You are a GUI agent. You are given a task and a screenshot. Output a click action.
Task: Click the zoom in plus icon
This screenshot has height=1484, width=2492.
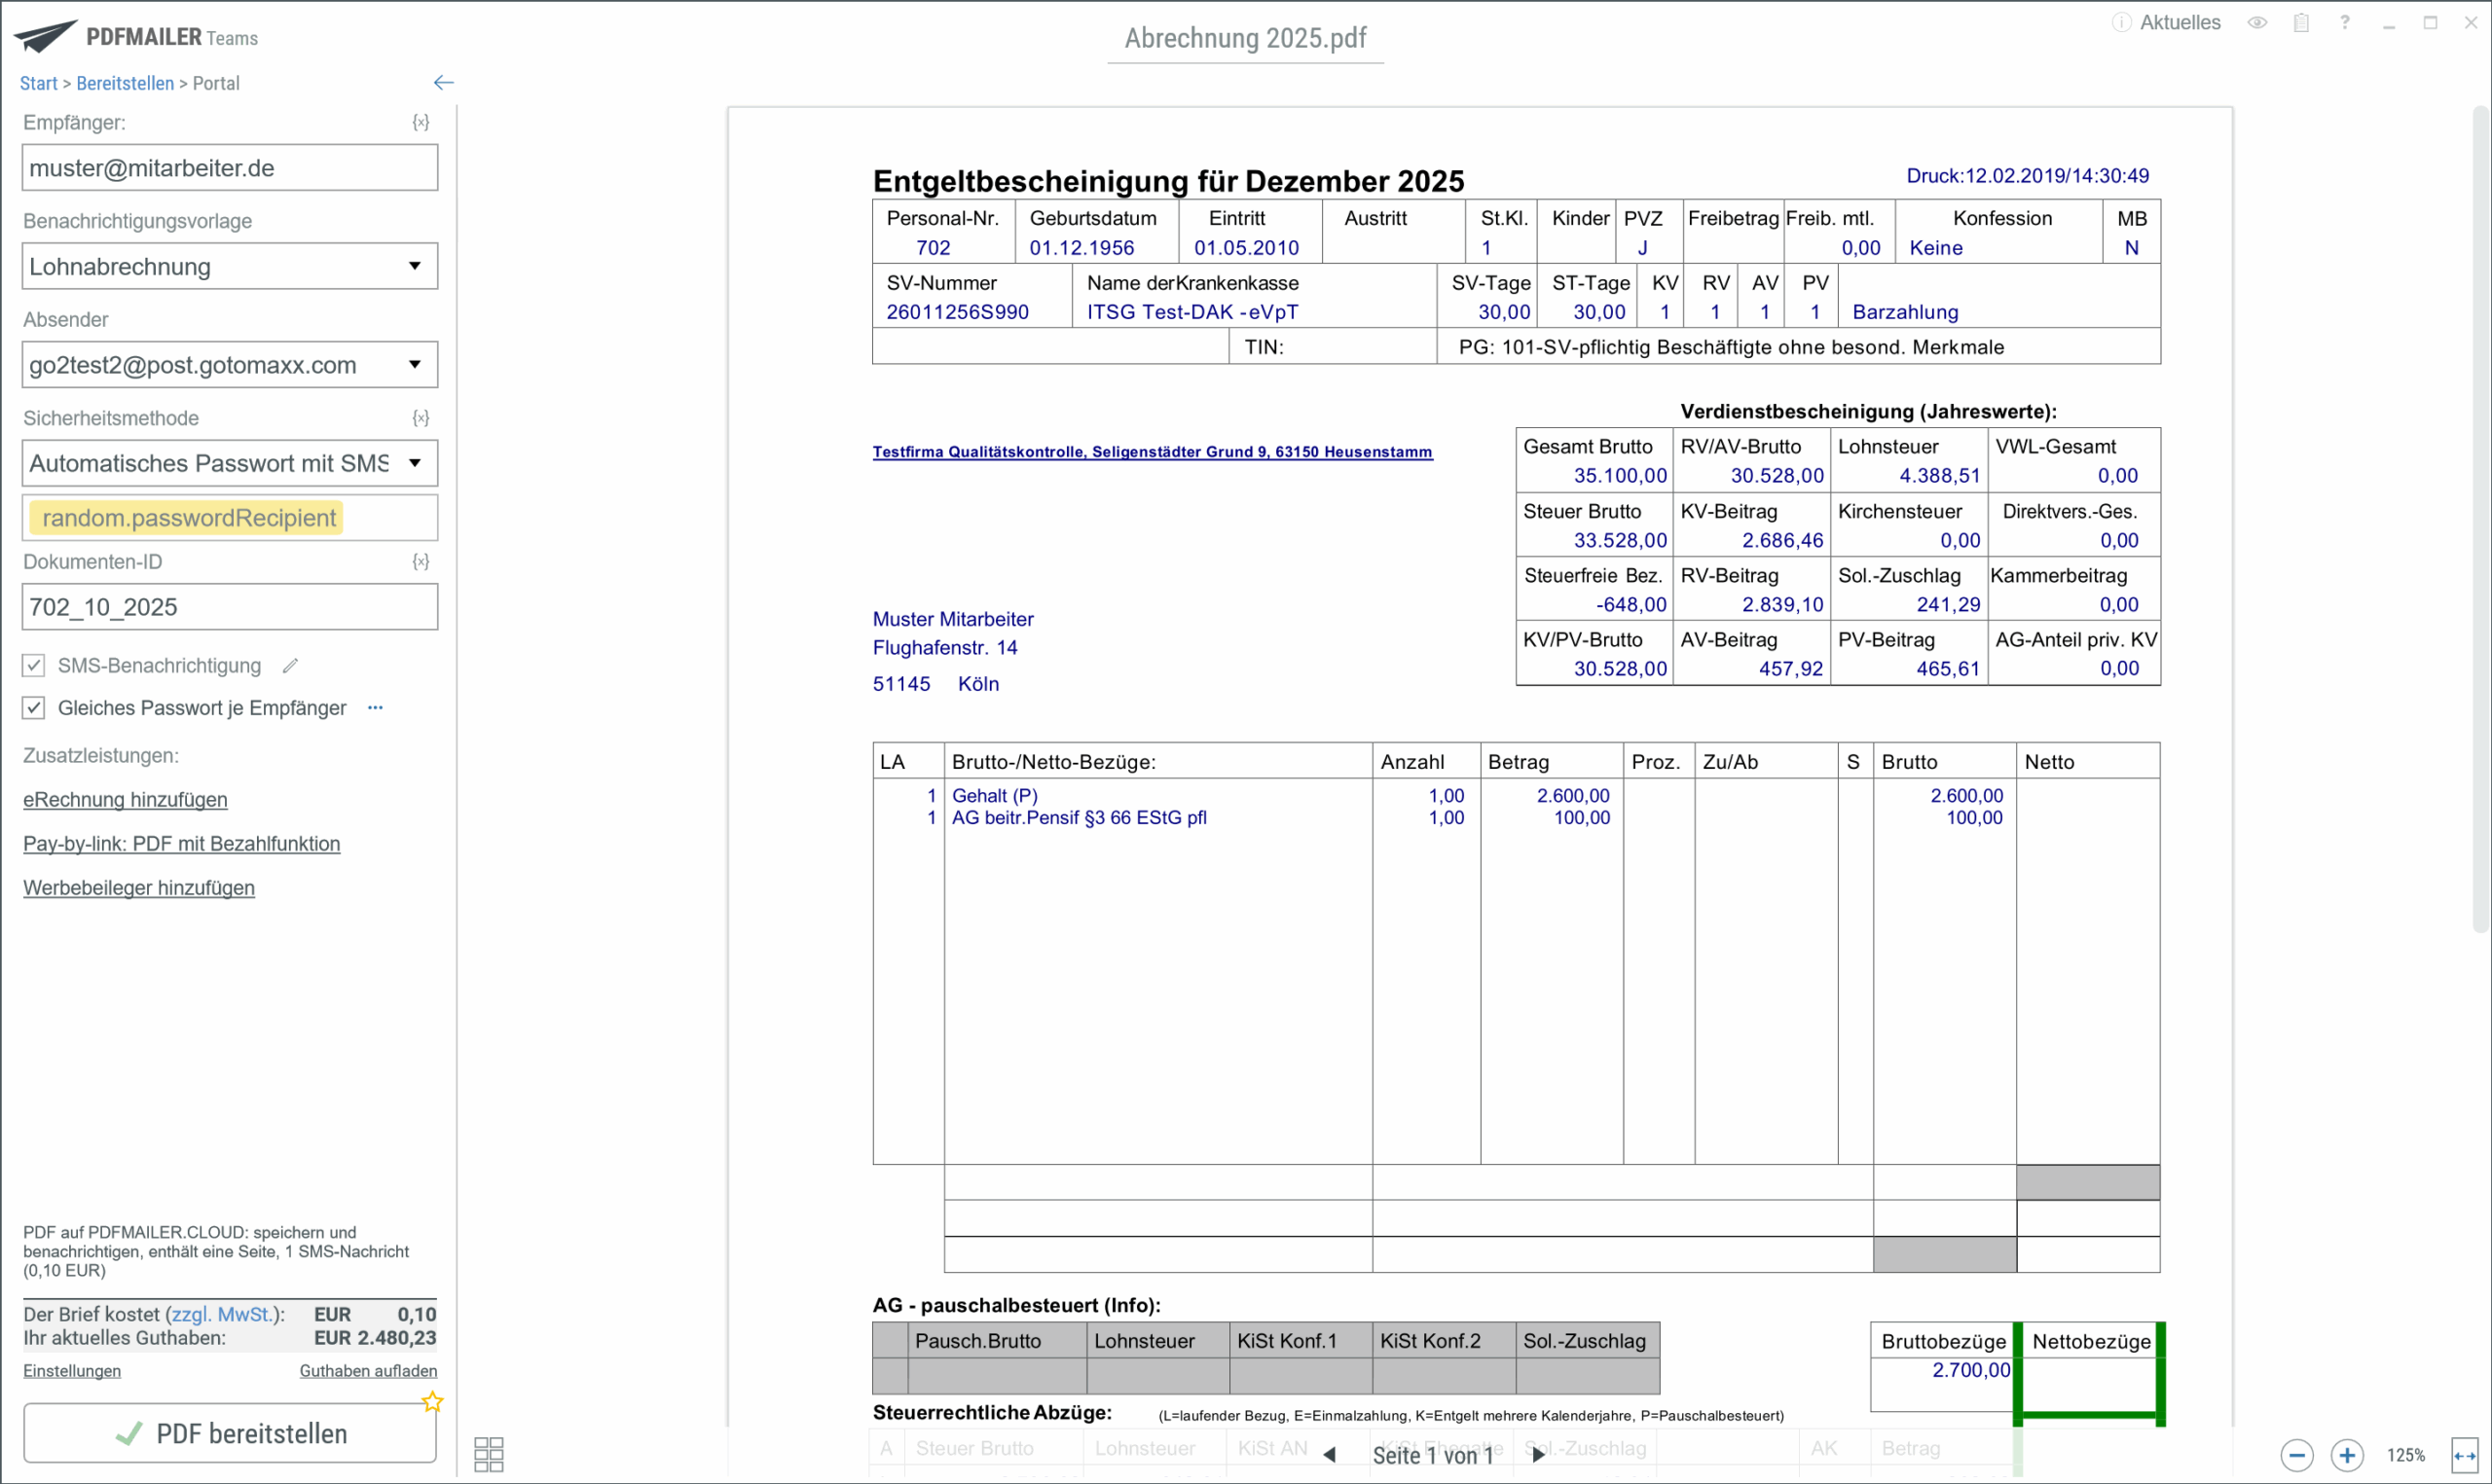click(2346, 1455)
